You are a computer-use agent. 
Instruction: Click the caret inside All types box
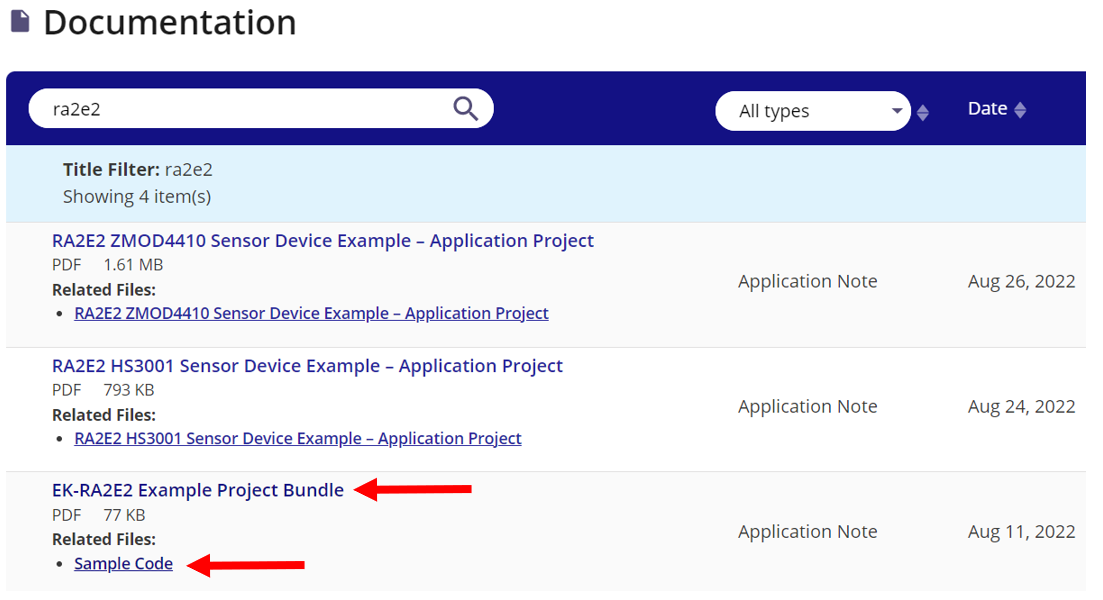897,111
